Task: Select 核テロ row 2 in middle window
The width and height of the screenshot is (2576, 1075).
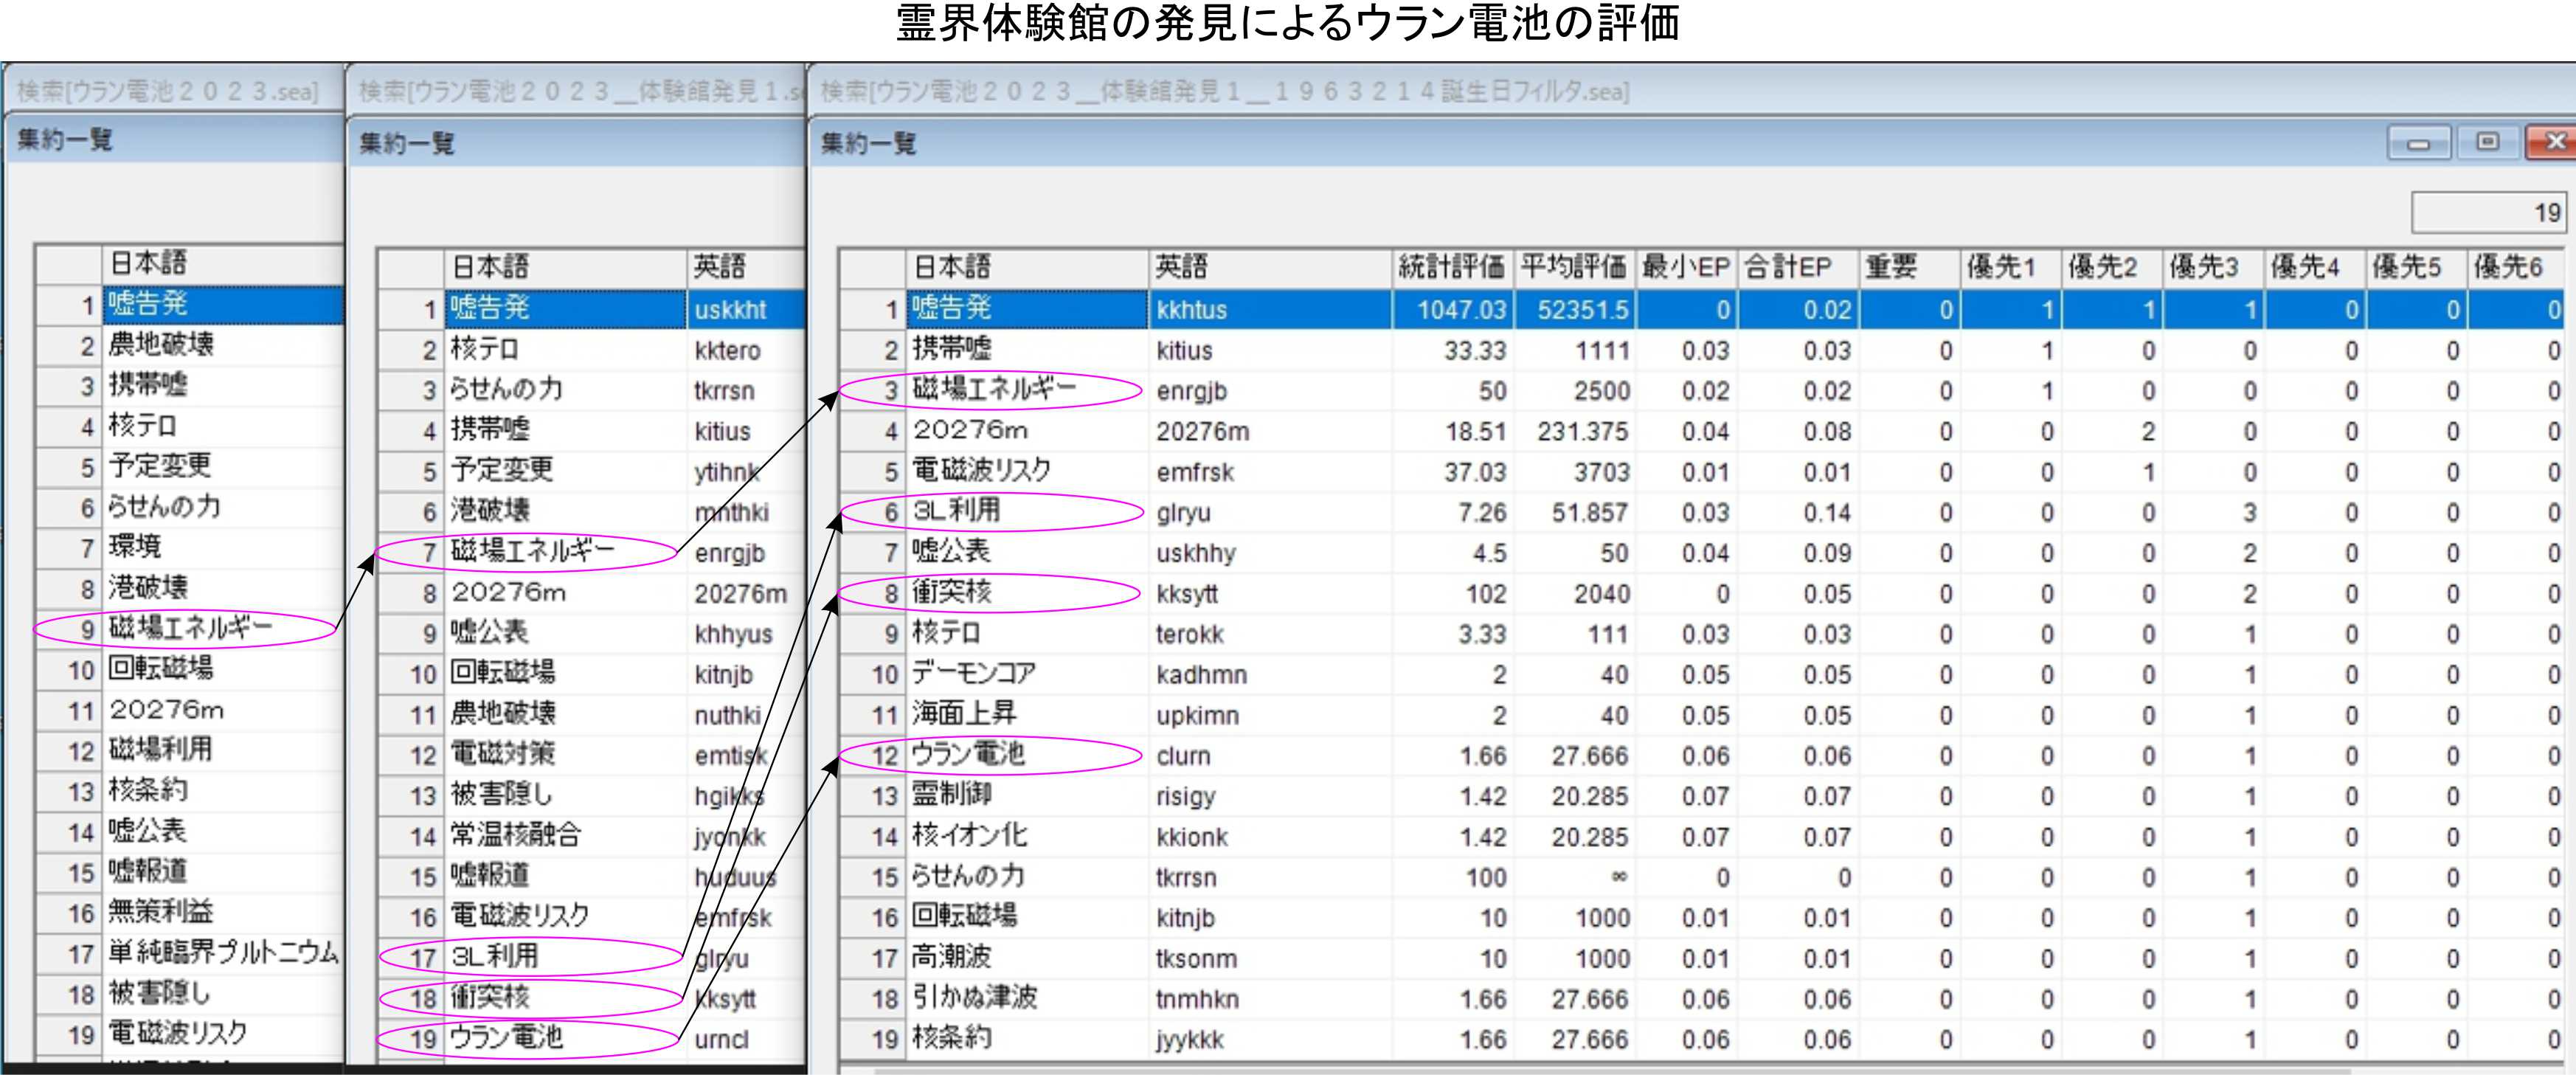Action: [x=592, y=350]
